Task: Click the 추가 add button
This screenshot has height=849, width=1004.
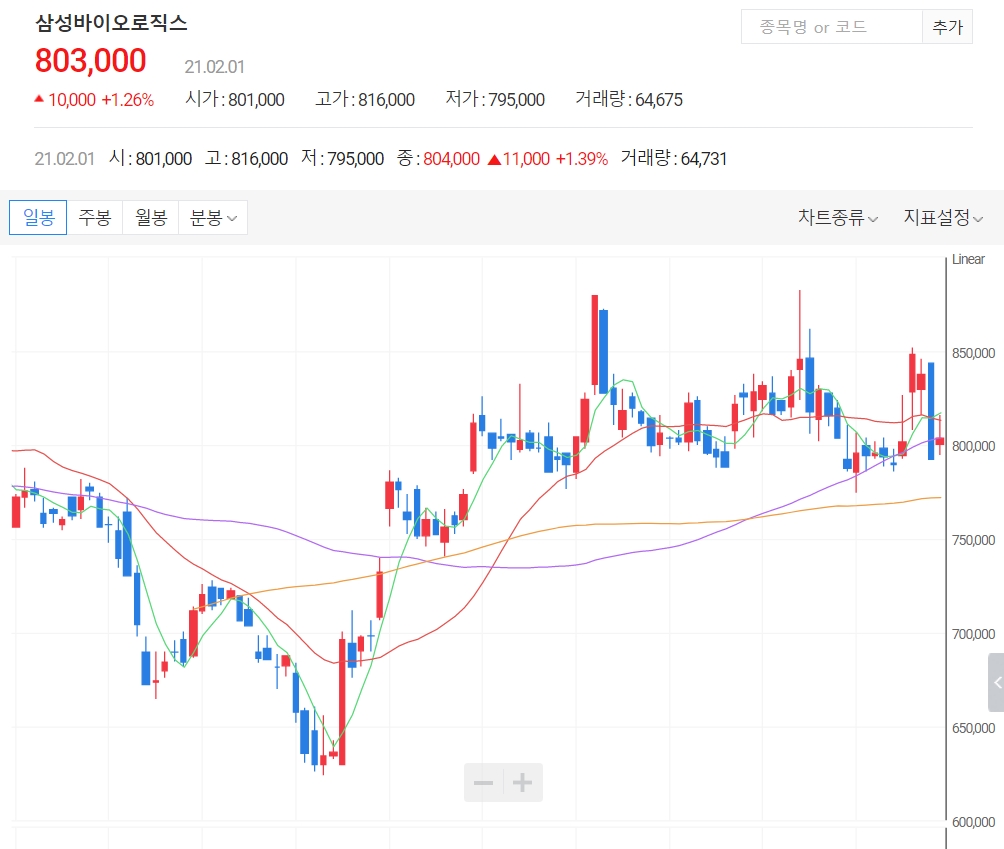Action: 947,27
